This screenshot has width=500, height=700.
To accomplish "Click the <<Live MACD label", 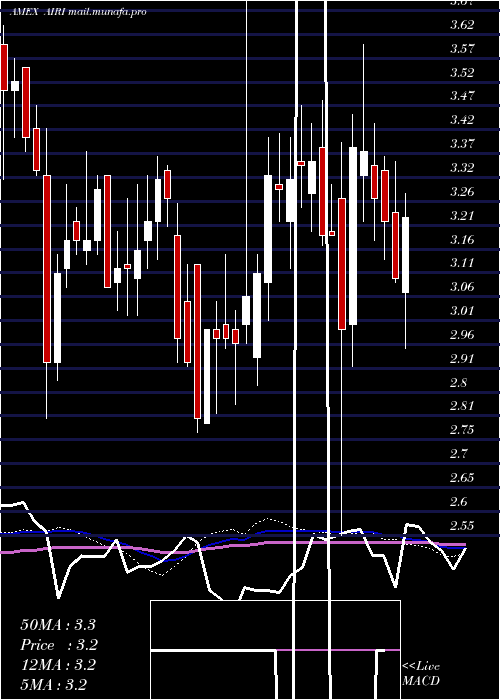I will coord(421,674).
